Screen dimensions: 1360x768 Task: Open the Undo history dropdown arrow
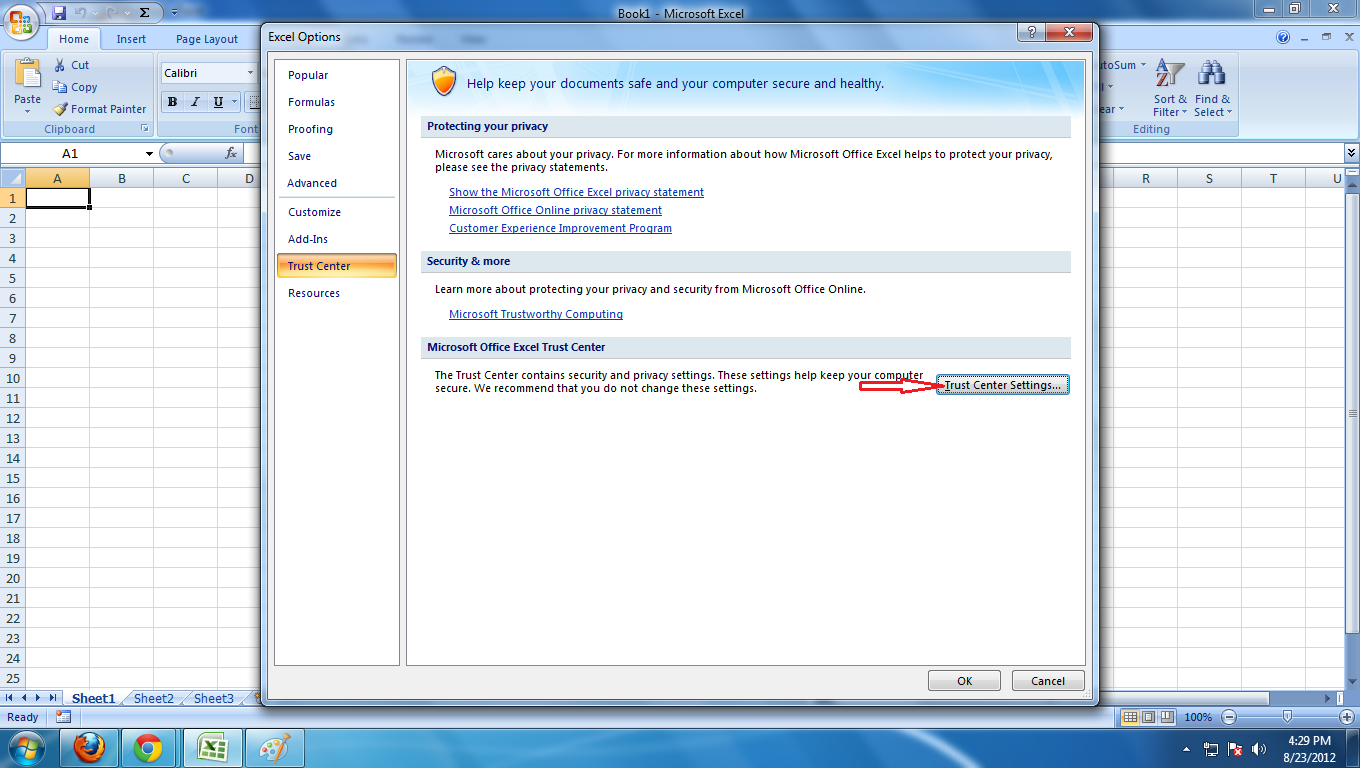click(x=96, y=13)
